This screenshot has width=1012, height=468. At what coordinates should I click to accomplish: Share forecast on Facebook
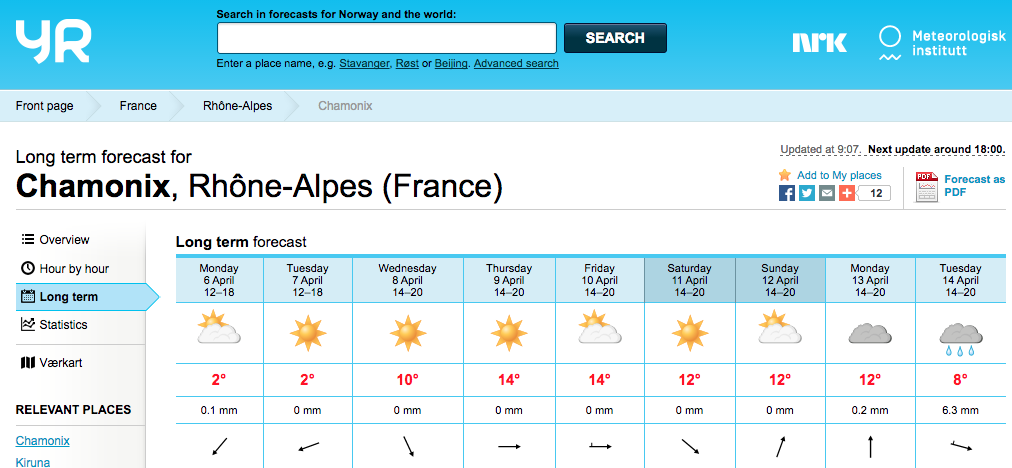(787, 193)
